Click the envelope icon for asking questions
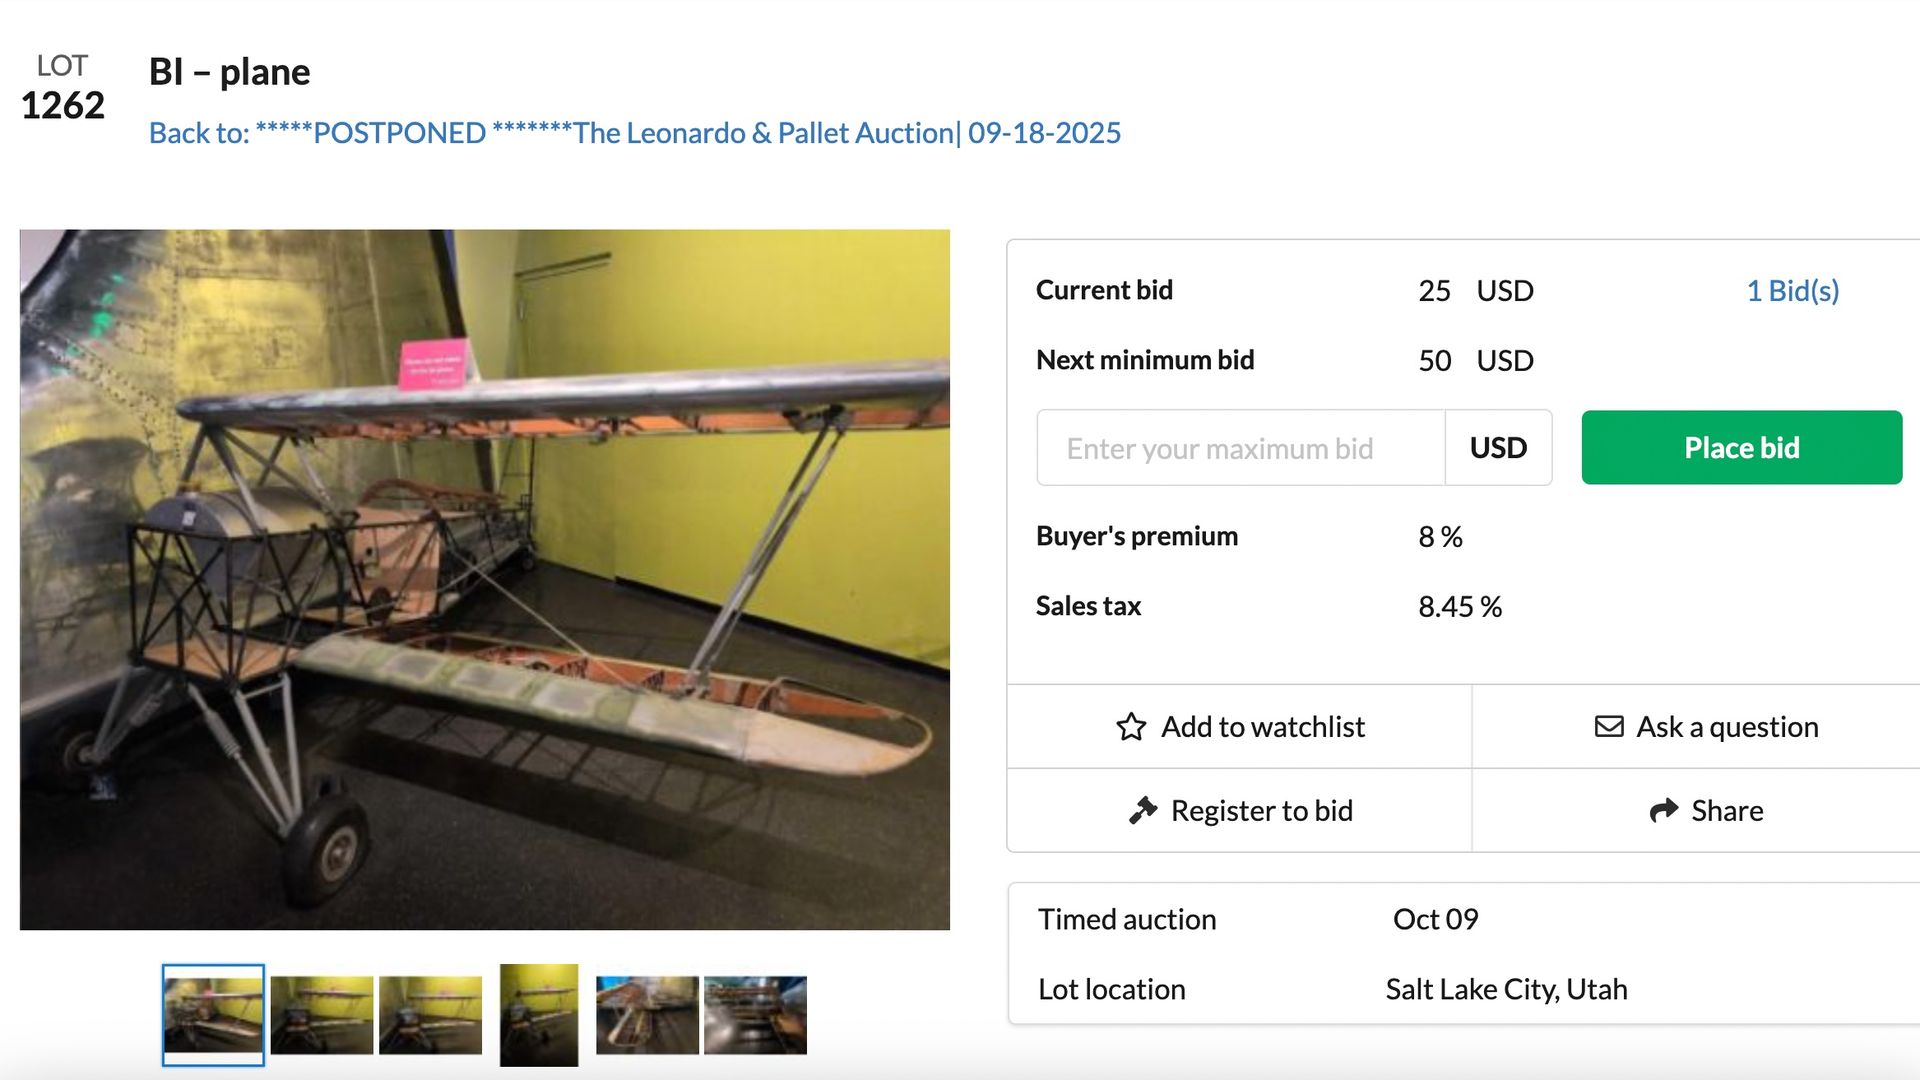Screen dimensions: 1920x1080 1610,727
